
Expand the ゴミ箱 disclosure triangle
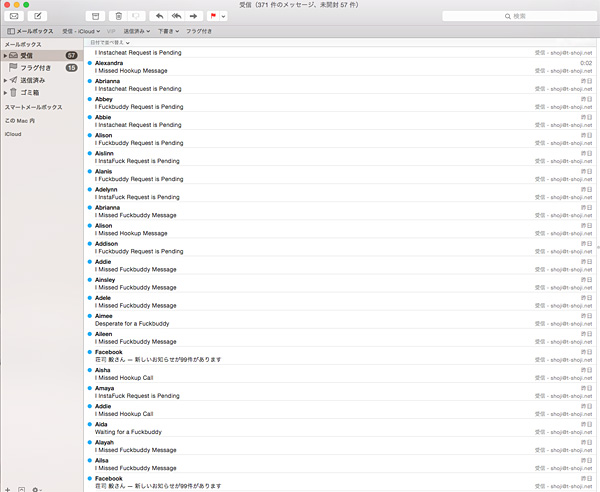(5, 93)
